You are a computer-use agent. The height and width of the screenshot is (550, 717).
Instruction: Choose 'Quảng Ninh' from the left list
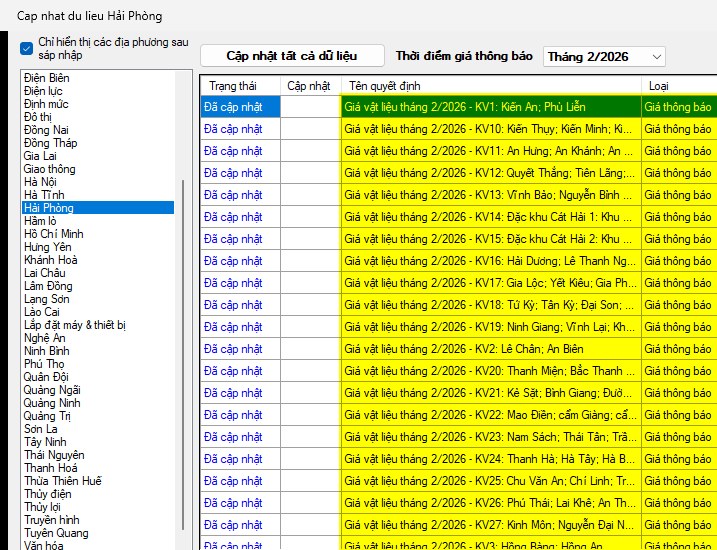(54, 403)
